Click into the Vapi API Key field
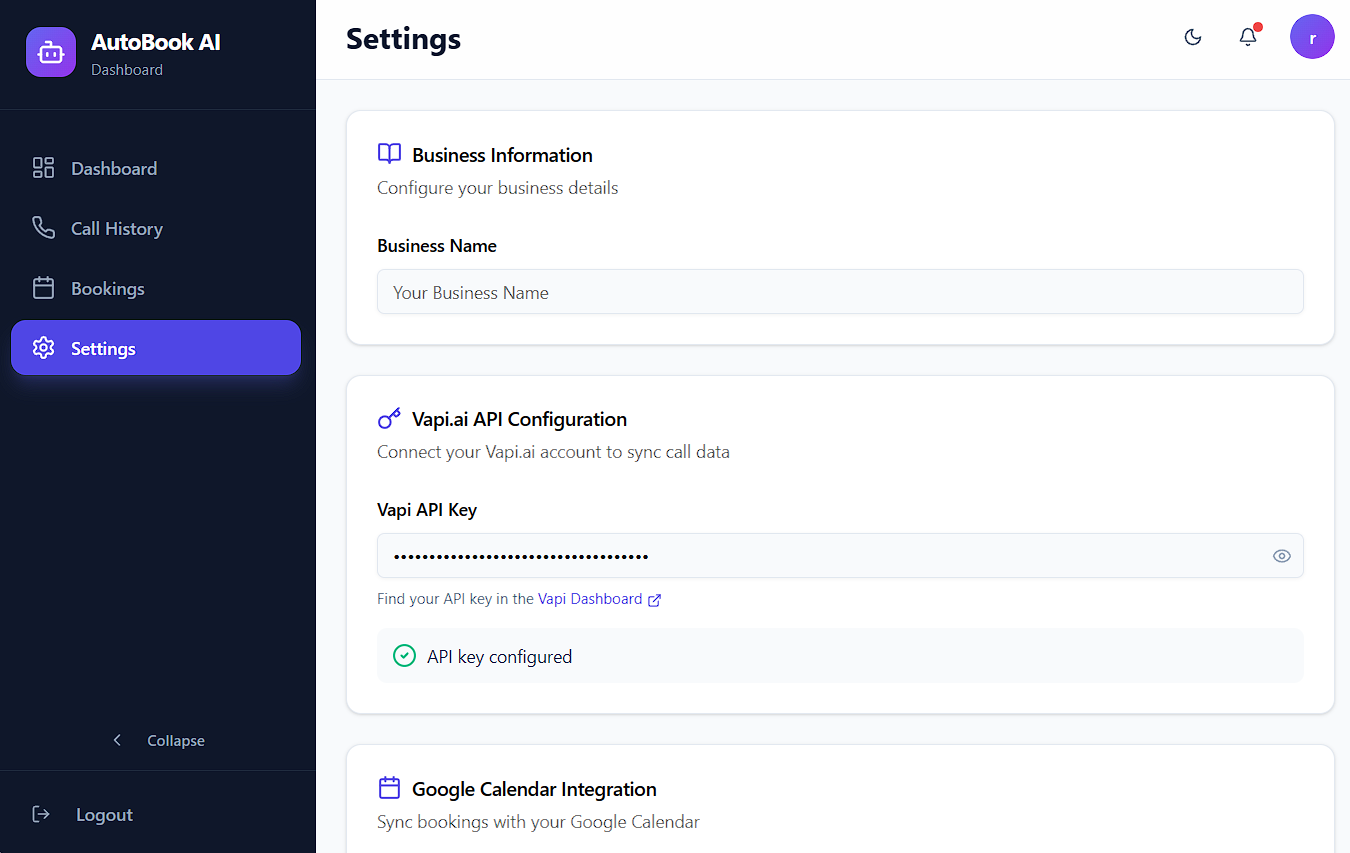The height and width of the screenshot is (853, 1350). coord(820,556)
